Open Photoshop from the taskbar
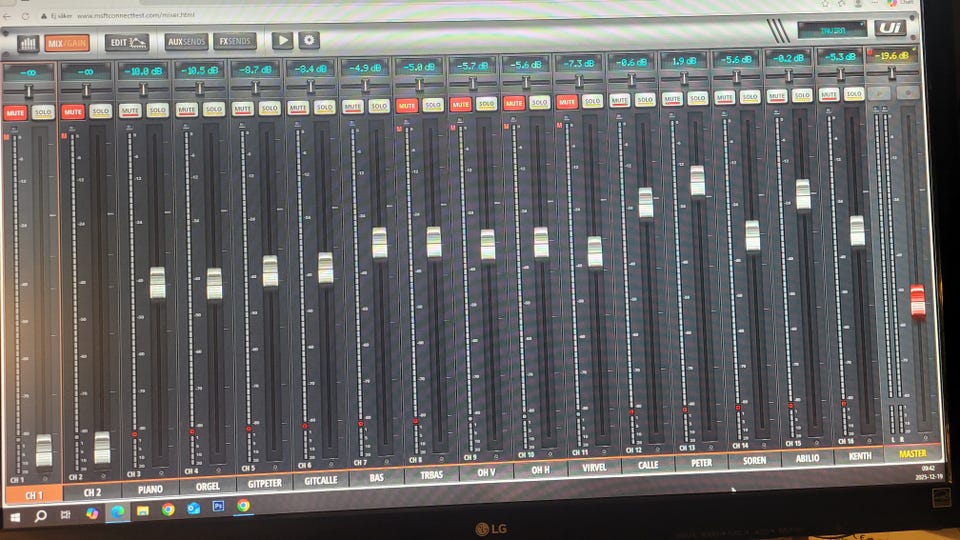This screenshot has width=960, height=540. coord(218,506)
